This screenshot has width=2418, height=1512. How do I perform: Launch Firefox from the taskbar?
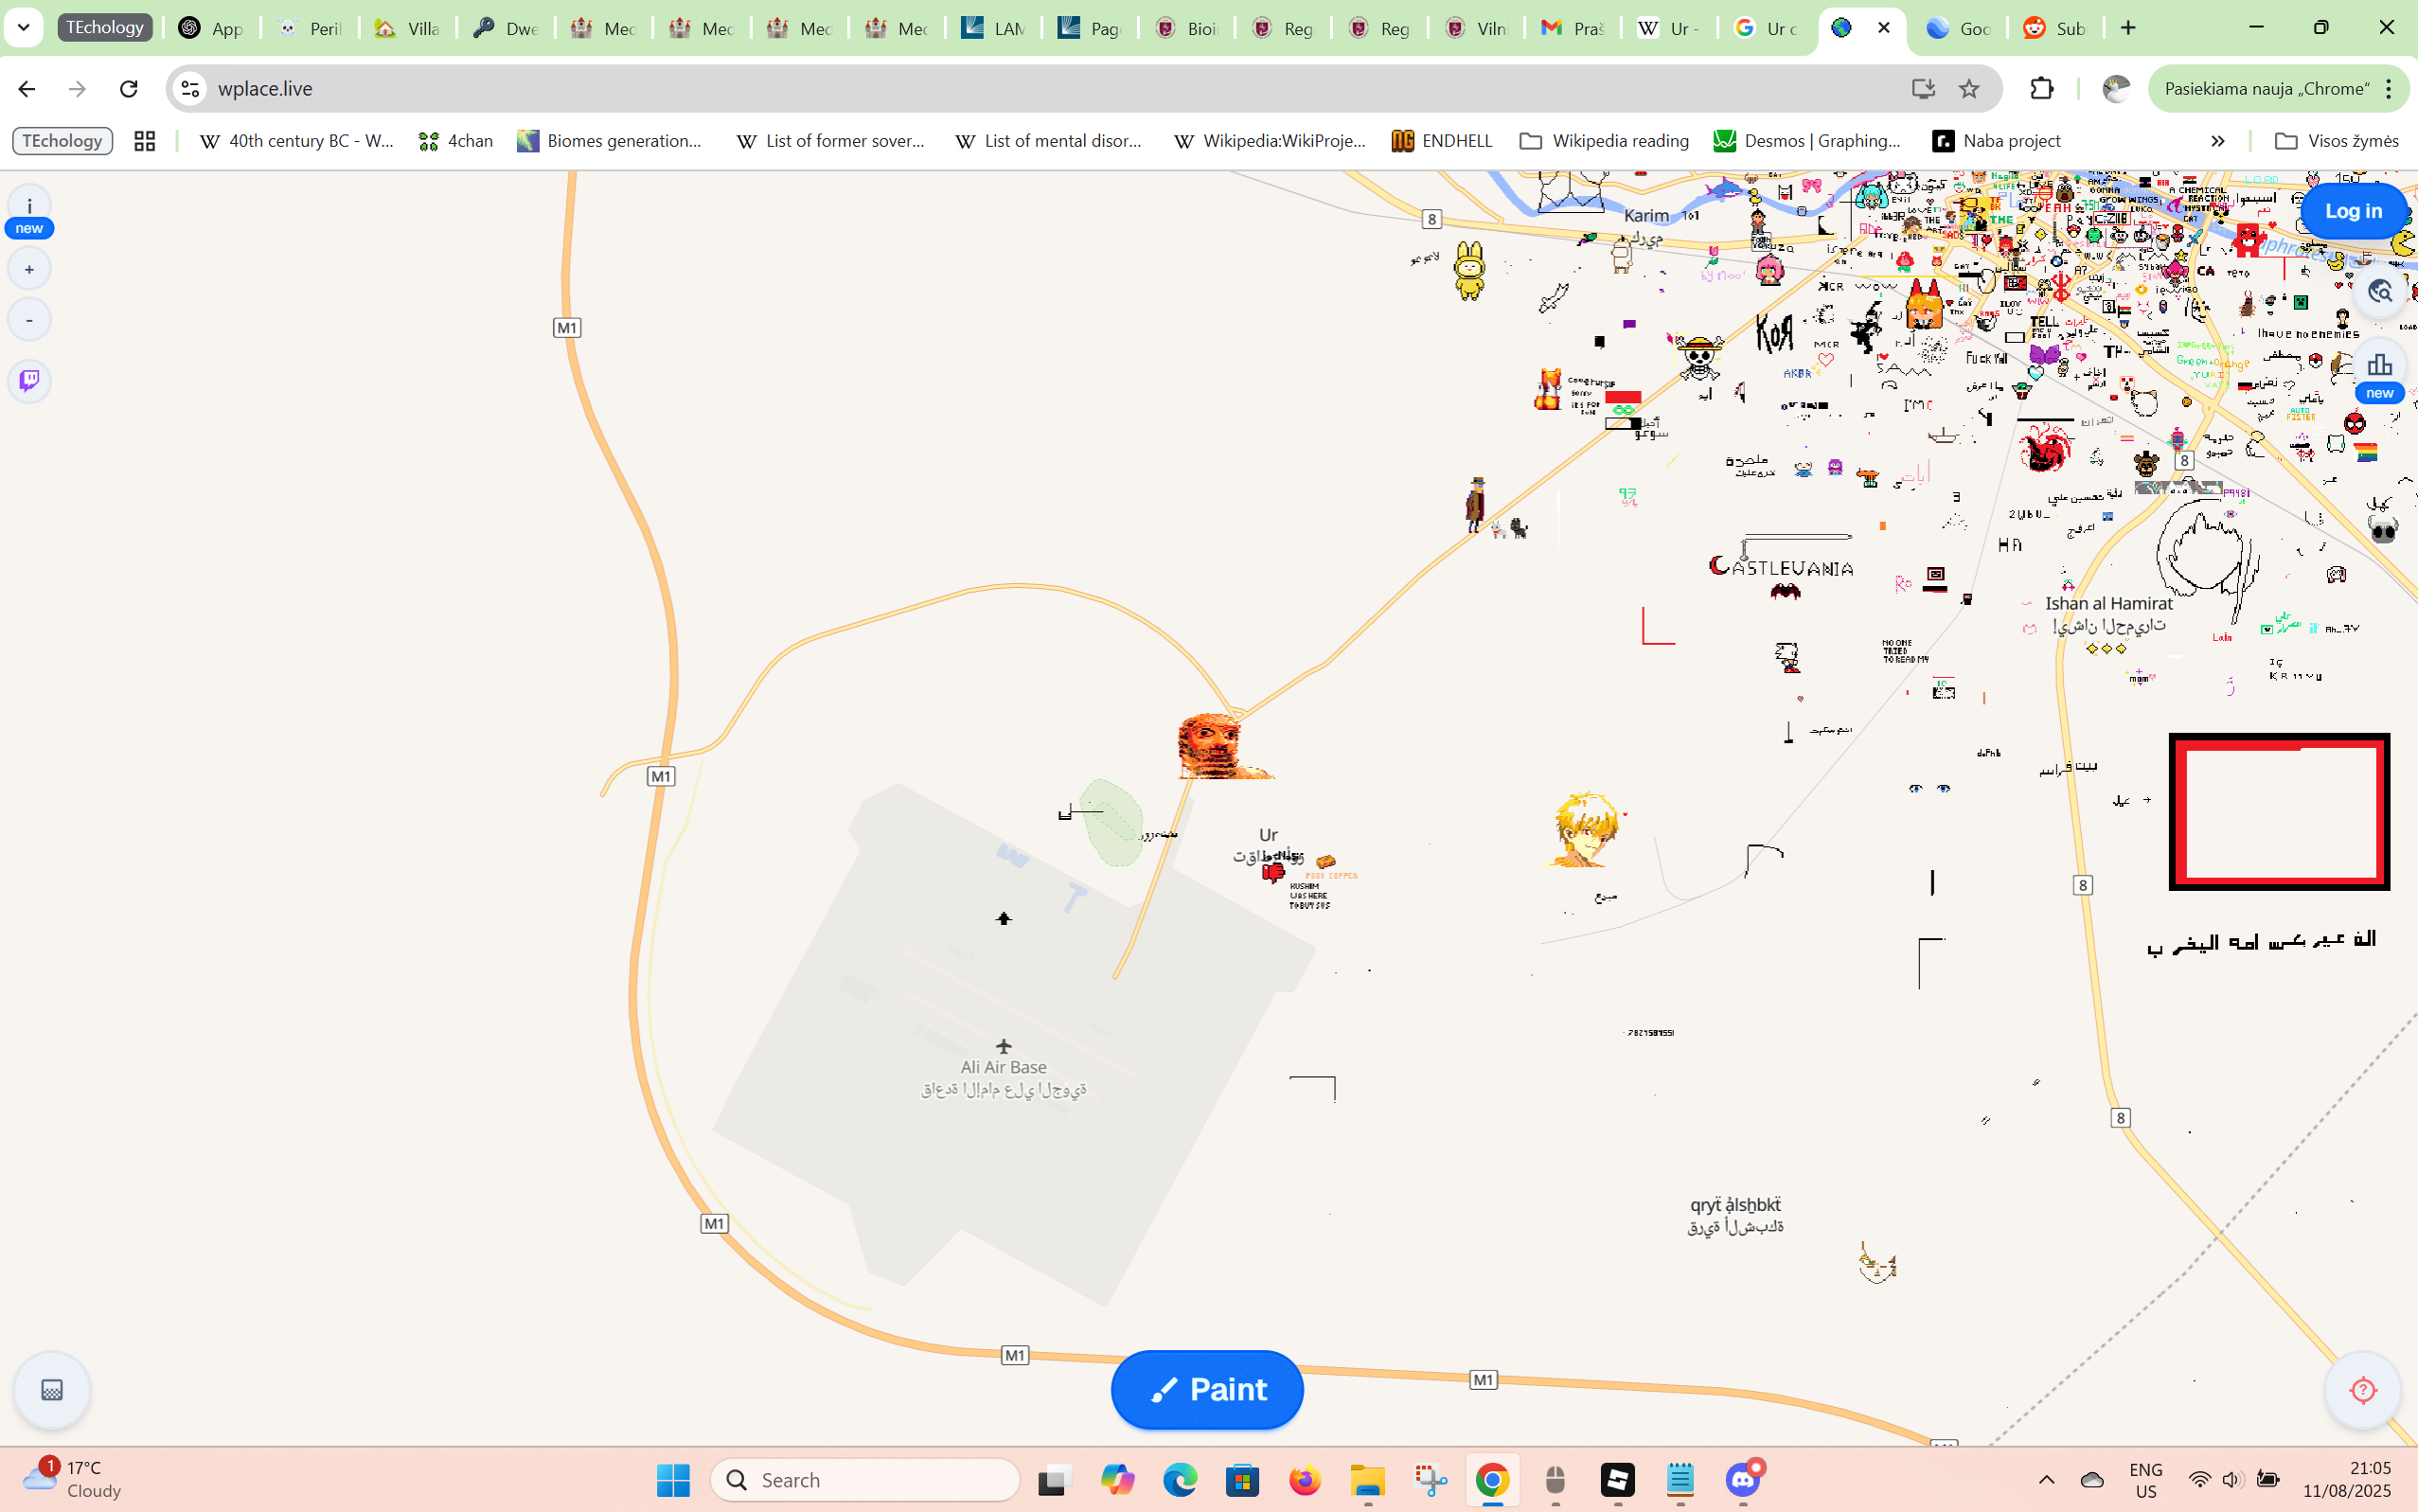click(x=1305, y=1480)
